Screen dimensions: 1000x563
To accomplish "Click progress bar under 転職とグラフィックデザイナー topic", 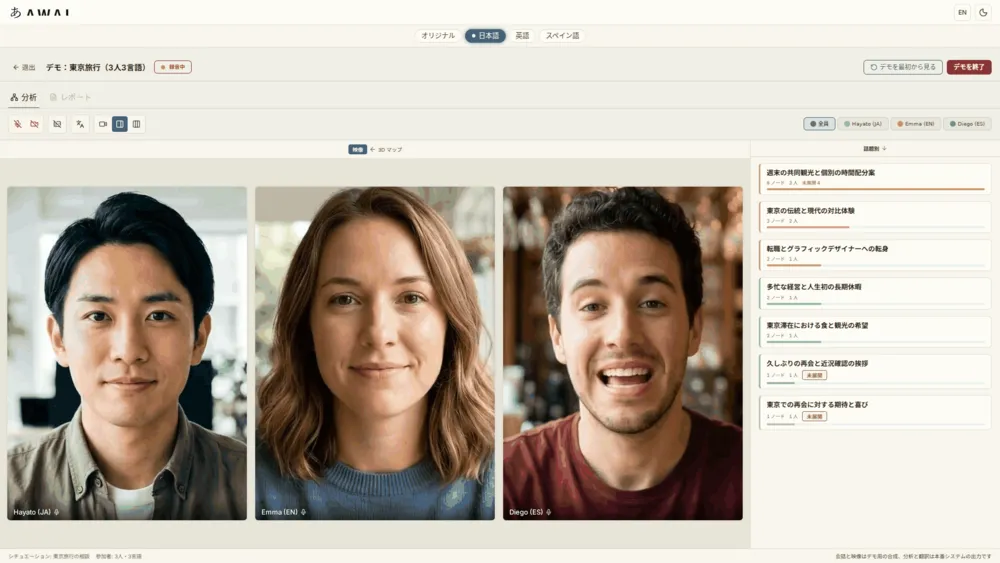I will [876, 265].
